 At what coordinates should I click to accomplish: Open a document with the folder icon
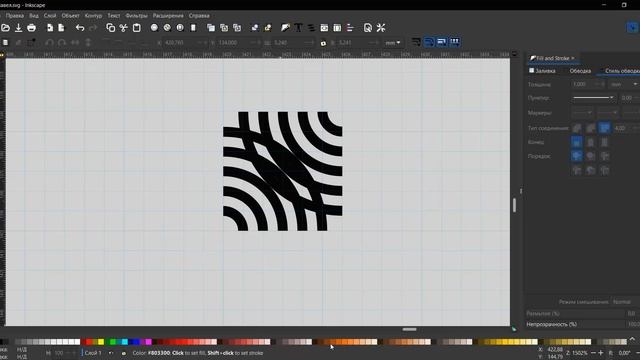(5, 28)
